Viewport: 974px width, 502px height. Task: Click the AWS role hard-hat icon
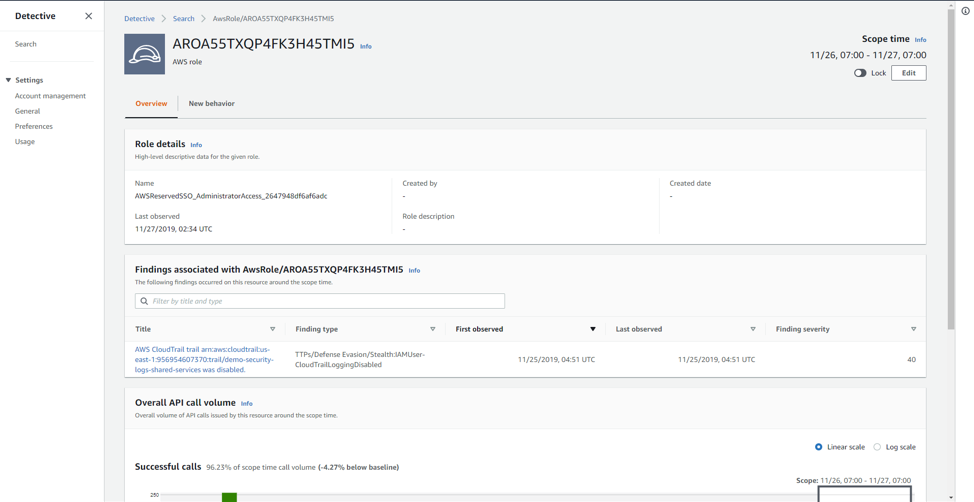145,54
